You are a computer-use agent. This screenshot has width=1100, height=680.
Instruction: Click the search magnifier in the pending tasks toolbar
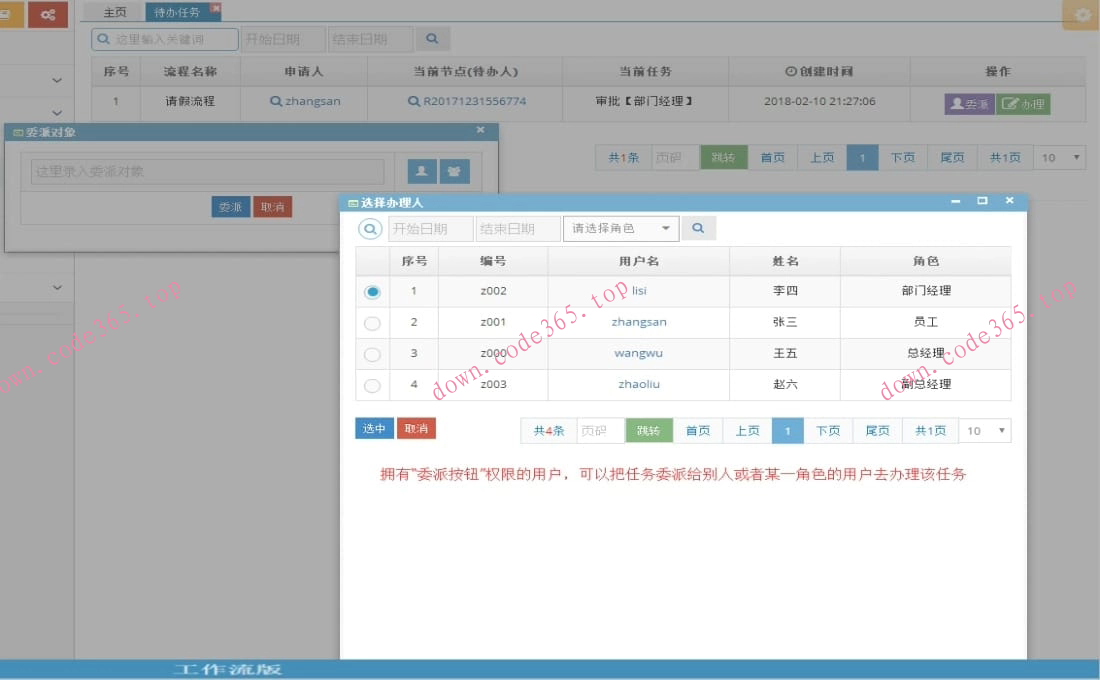point(433,38)
